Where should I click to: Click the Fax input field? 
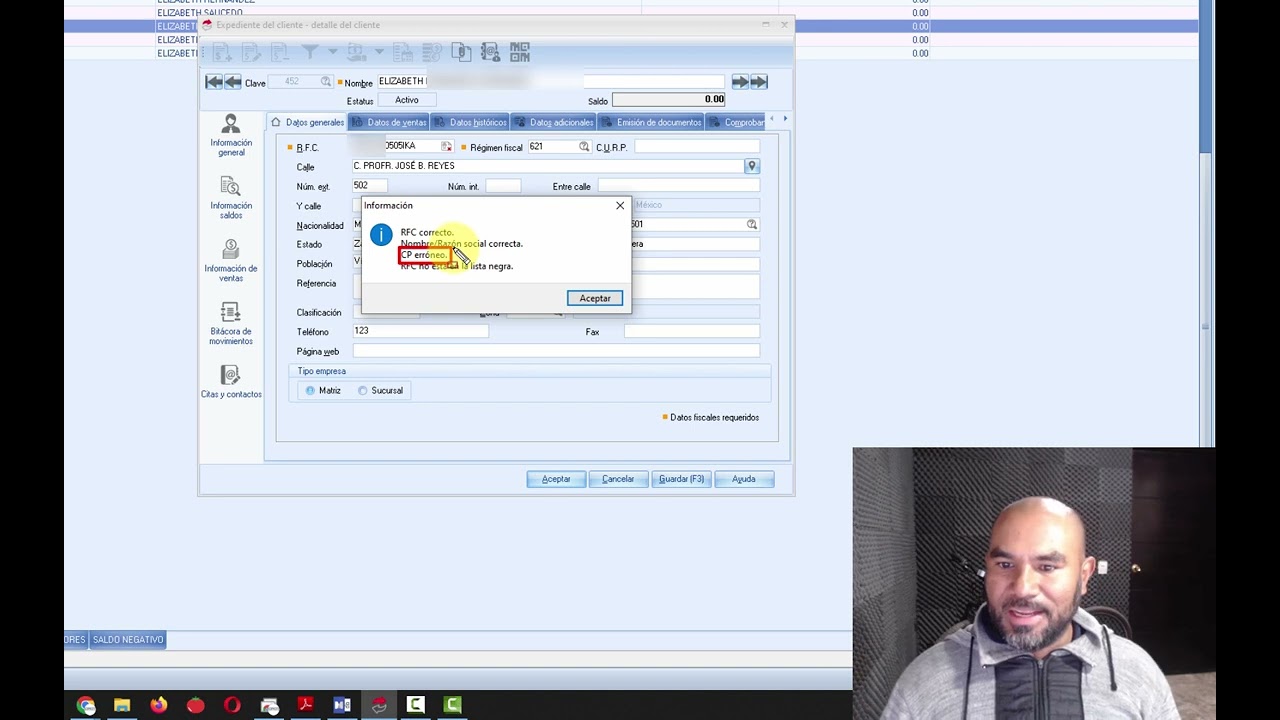(692, 331)
